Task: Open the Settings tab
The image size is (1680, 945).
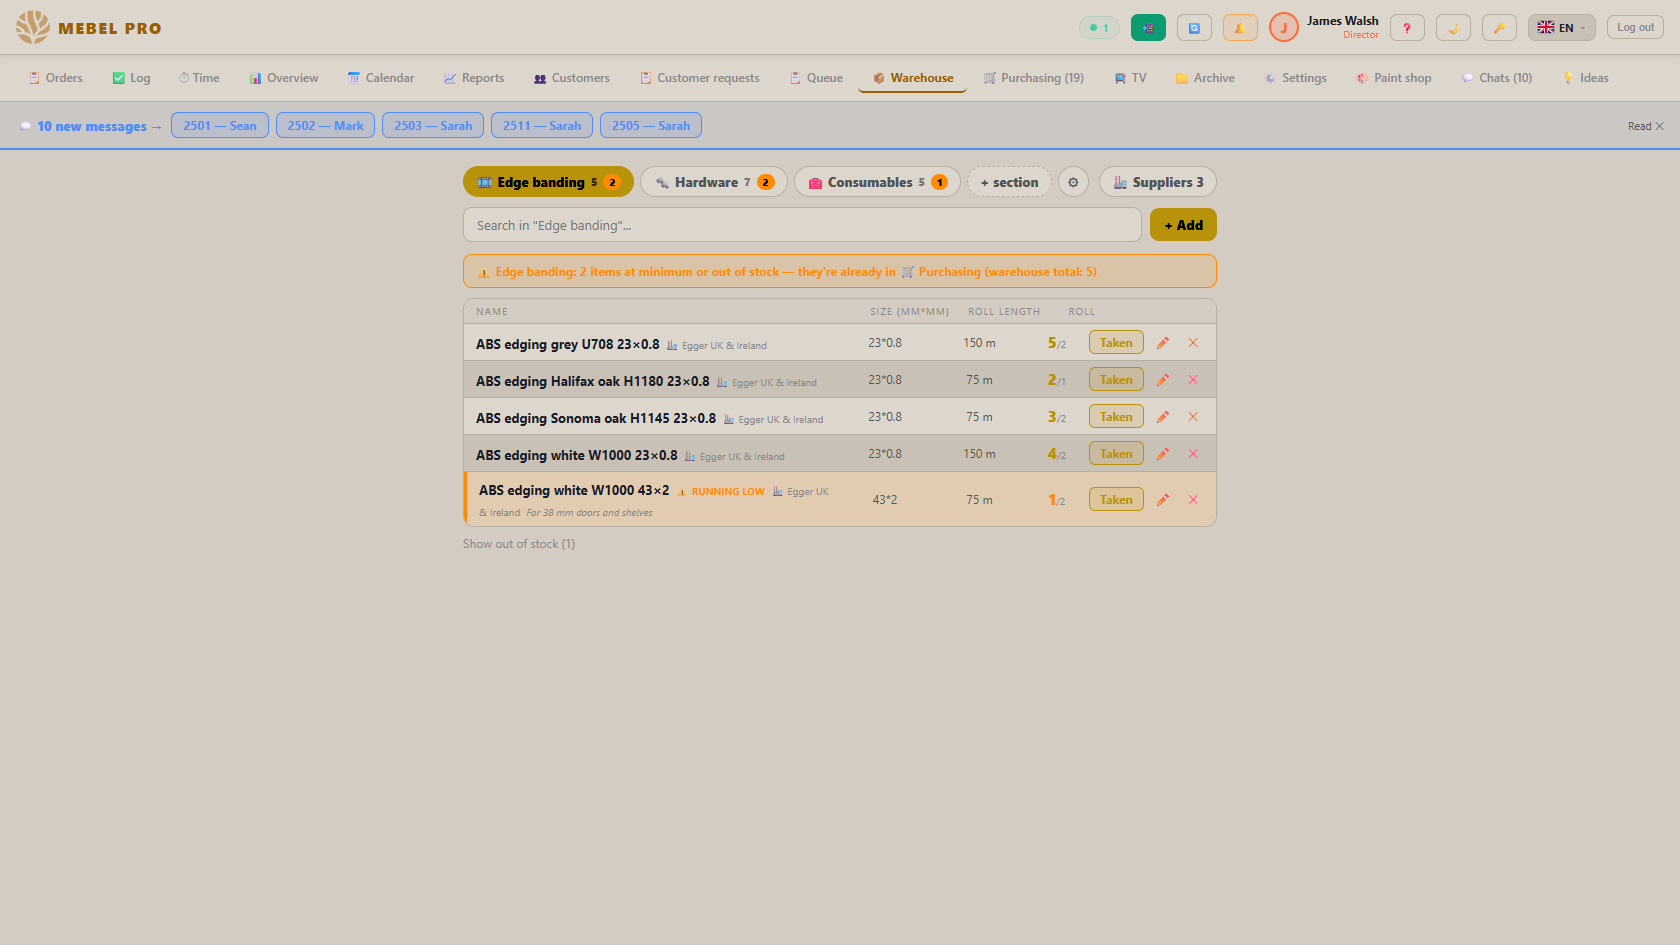Action: point(1296,78)
